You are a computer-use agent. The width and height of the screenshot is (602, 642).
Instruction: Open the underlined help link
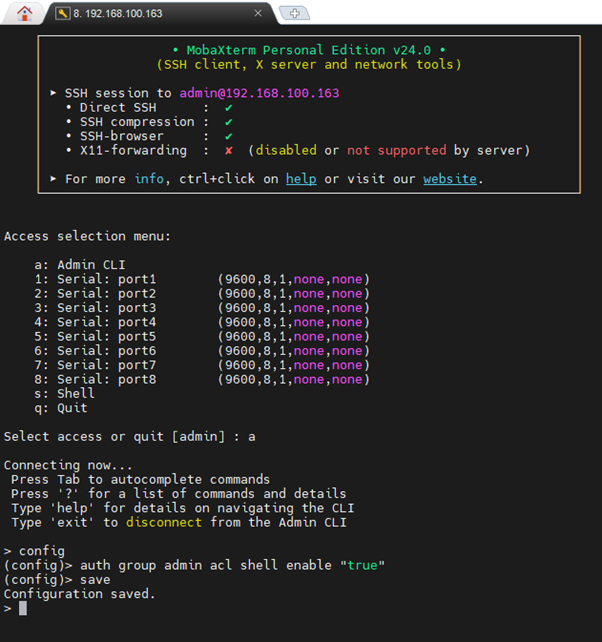point(301,180)
